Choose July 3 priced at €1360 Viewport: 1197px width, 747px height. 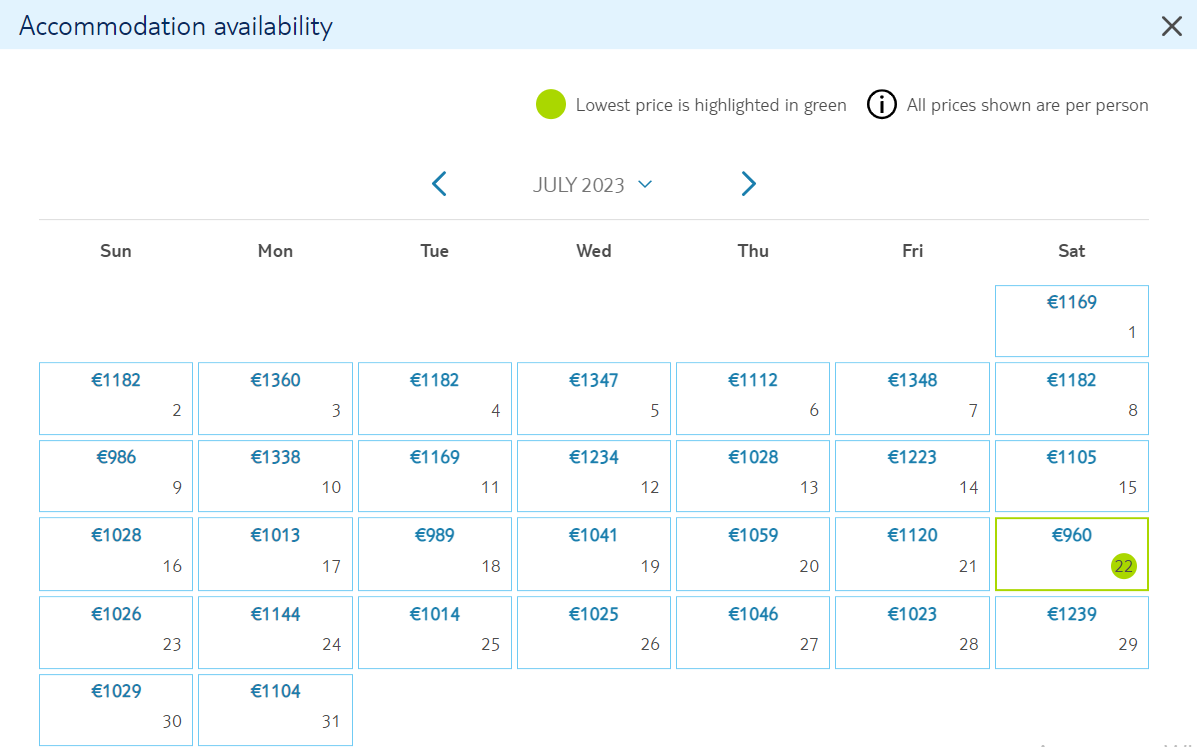click(275, 398)
